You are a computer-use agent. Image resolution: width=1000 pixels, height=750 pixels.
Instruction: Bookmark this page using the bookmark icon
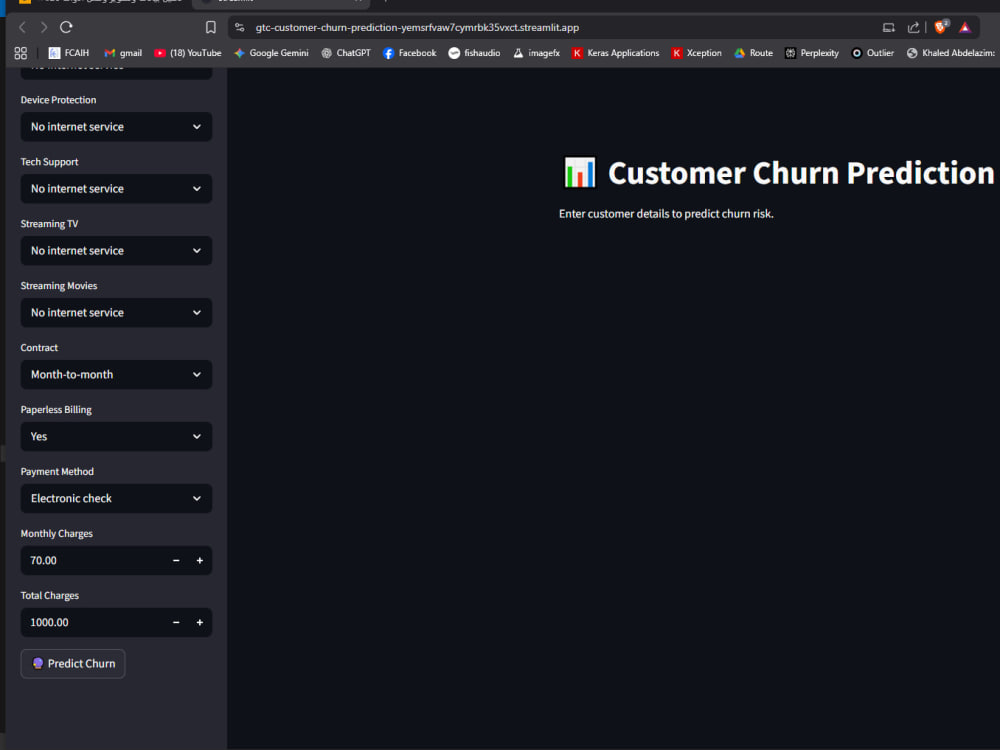click(210, 27)
